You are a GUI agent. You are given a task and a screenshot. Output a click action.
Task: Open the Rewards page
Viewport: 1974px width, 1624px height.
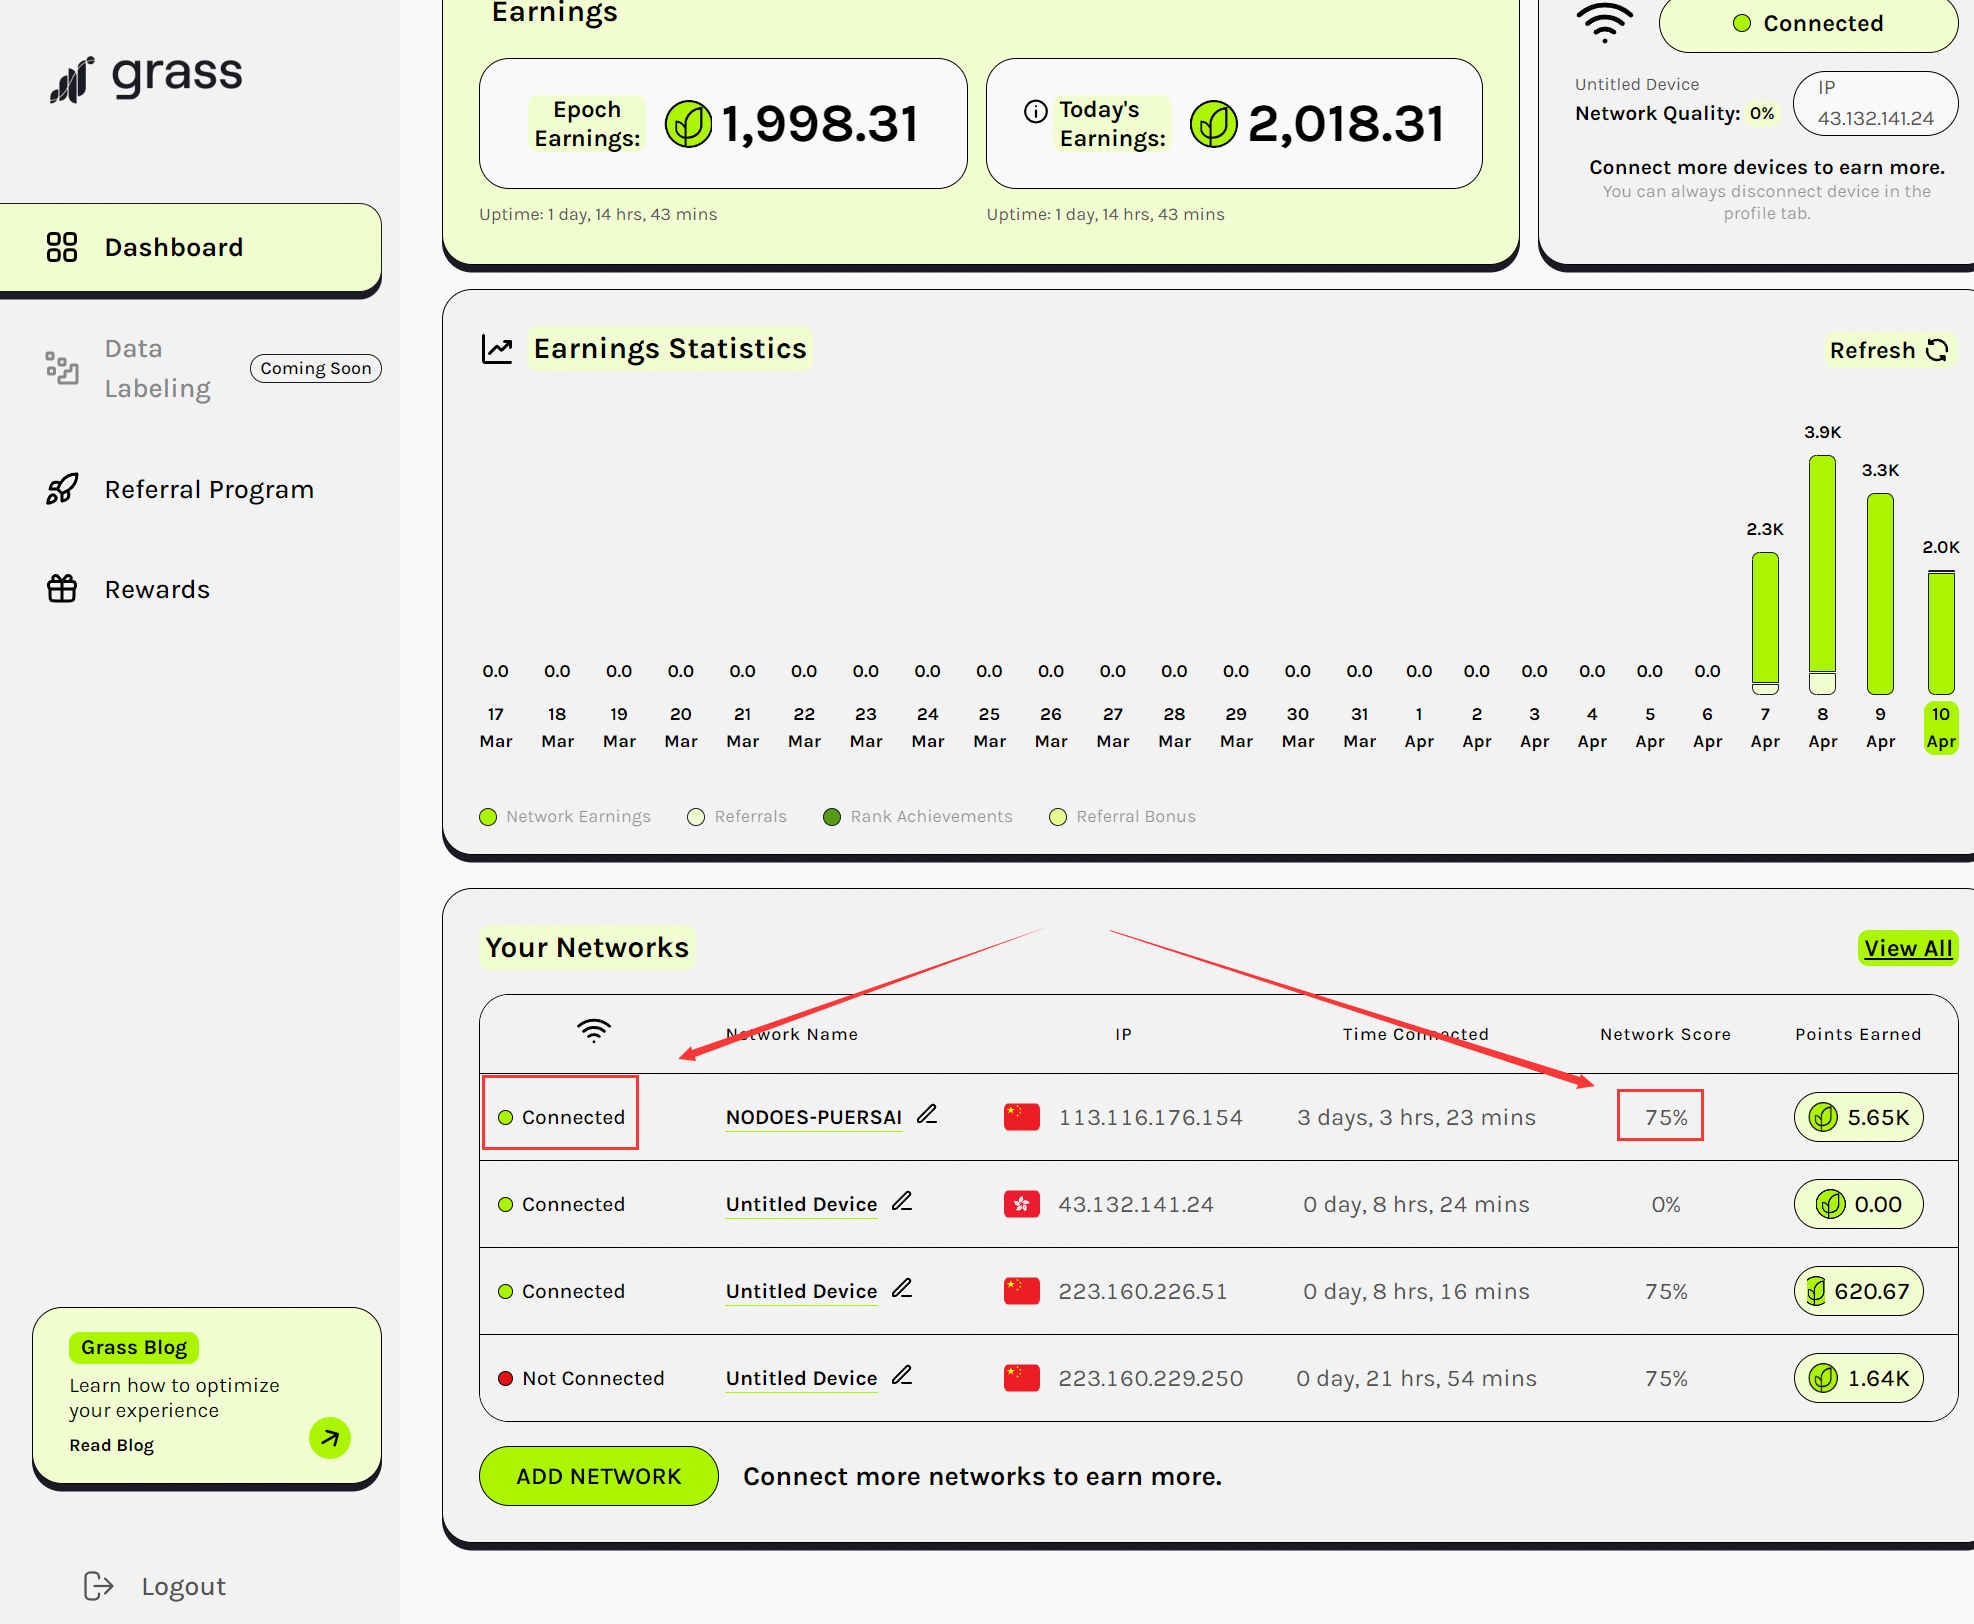[157, 589]
